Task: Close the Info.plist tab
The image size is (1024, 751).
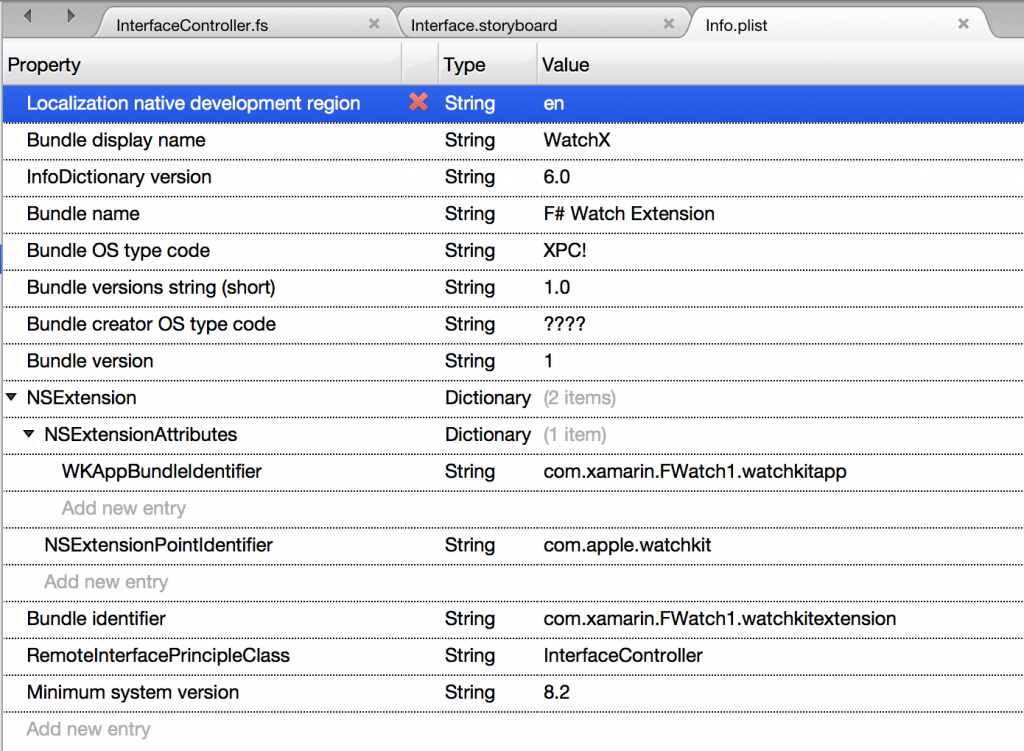Action: [x=962, y=24]
